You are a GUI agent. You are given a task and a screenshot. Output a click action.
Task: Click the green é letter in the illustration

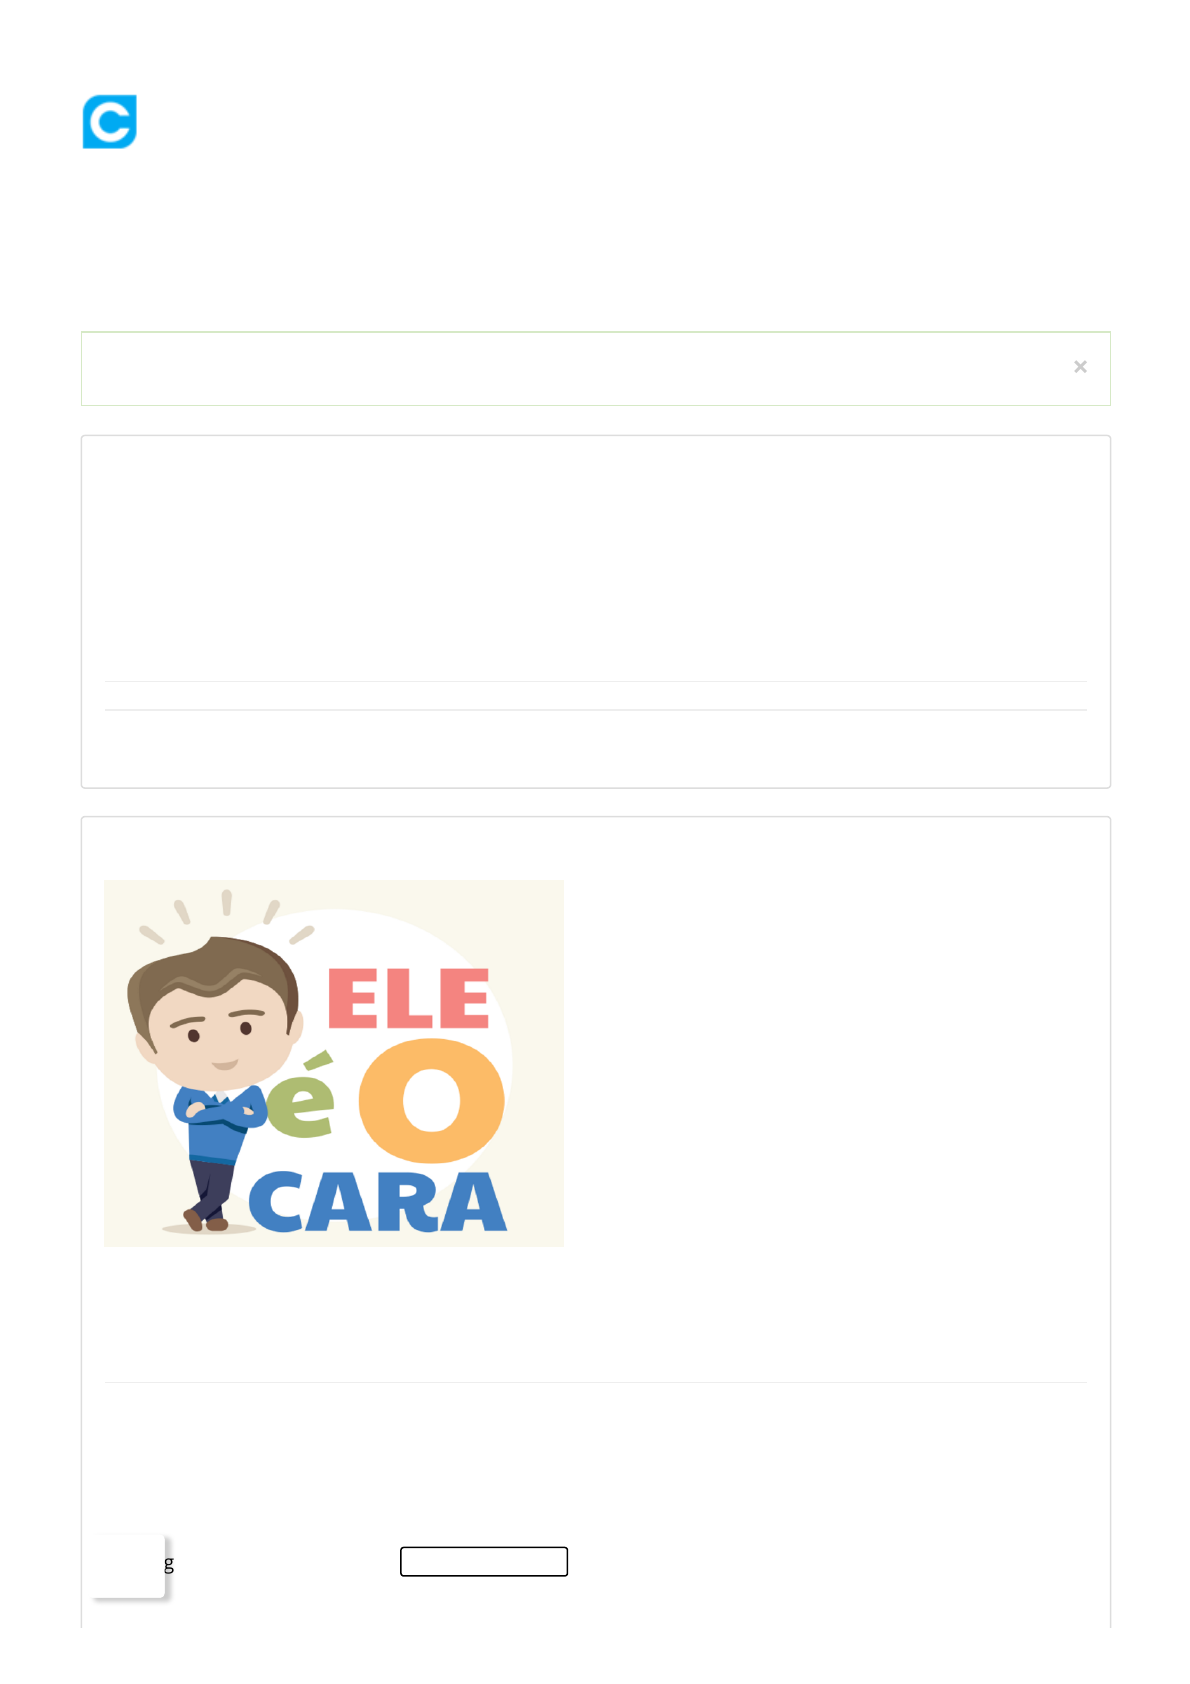pyautogui.click(x=301, y=1096)
